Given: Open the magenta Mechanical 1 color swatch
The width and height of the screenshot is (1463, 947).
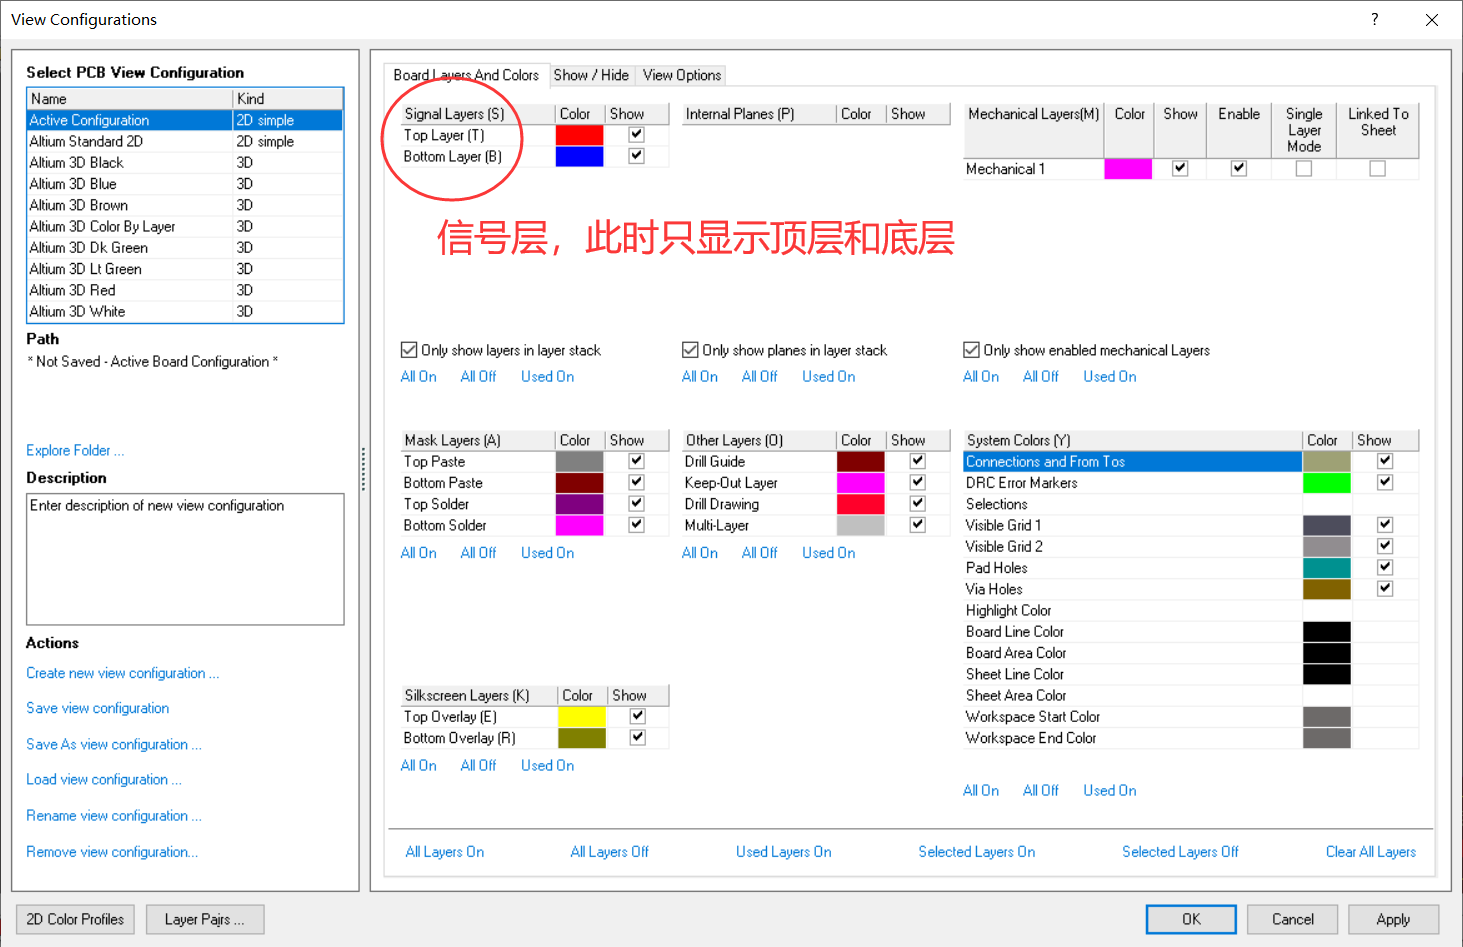Looking at the screenshot, I should (x=1128, y=169).
